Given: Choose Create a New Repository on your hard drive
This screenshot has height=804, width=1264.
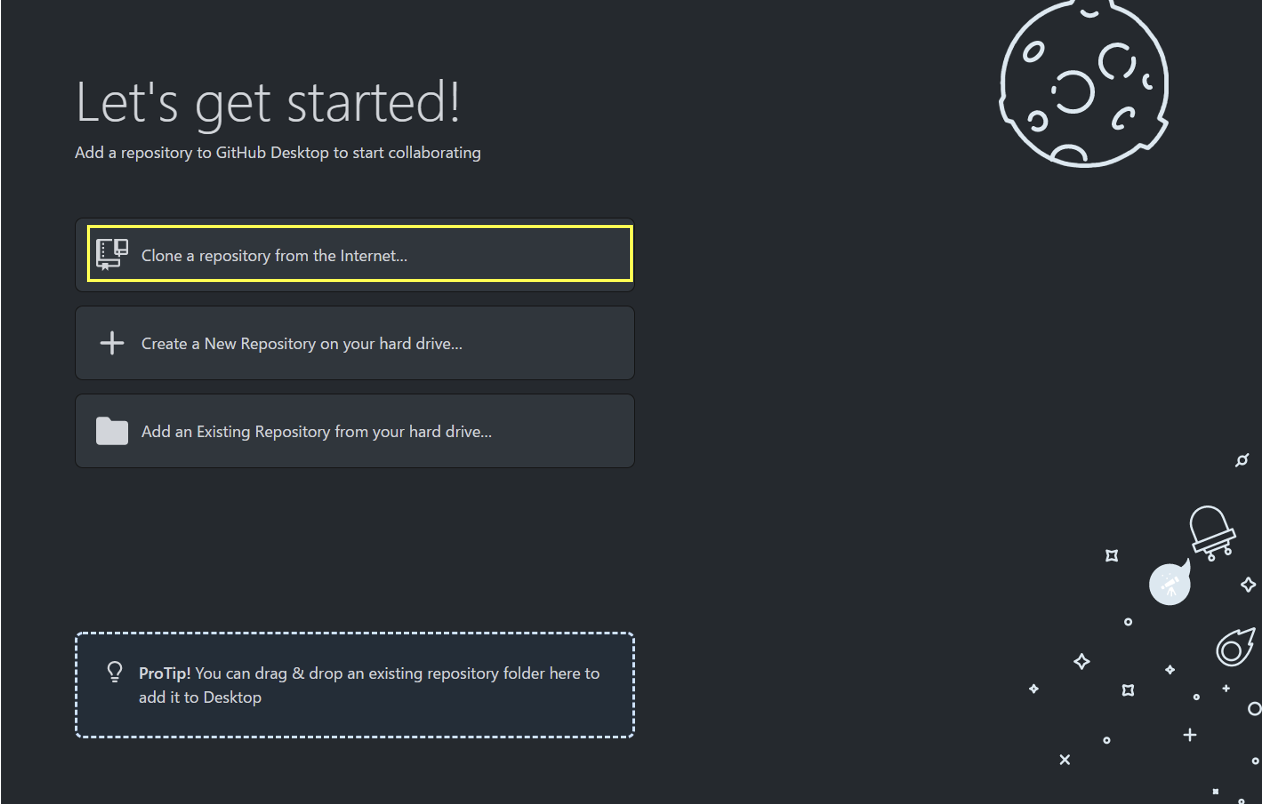Looking at the screenshot, I should coord(355,343).
